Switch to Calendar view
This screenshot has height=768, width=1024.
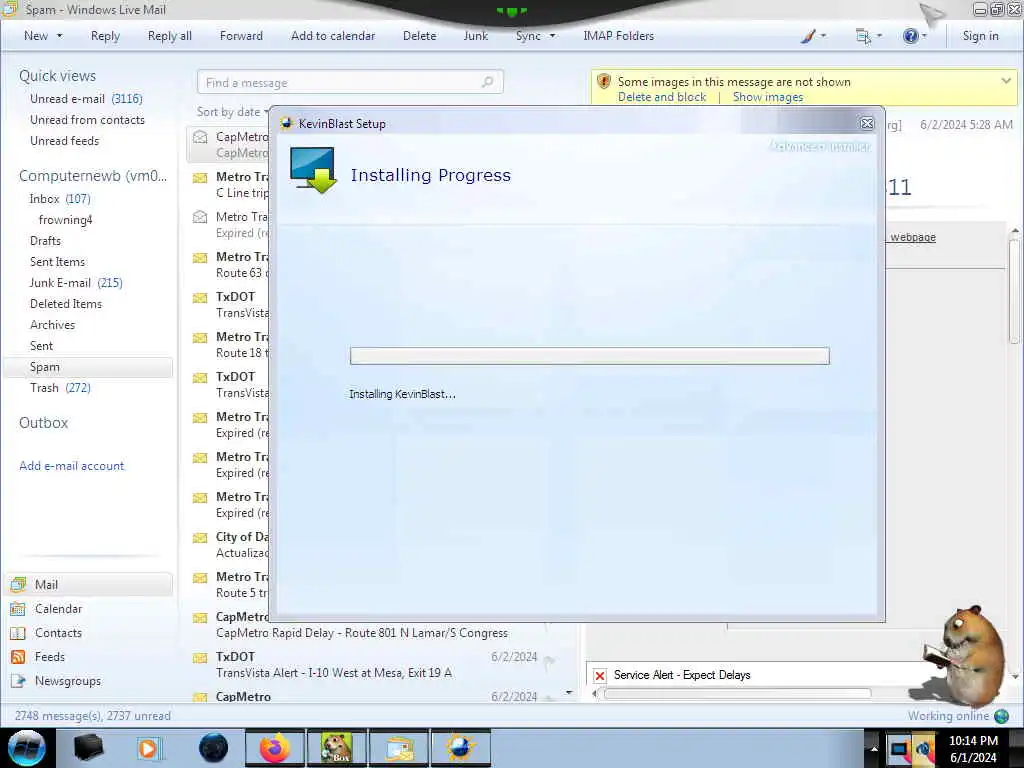[58, 609]
